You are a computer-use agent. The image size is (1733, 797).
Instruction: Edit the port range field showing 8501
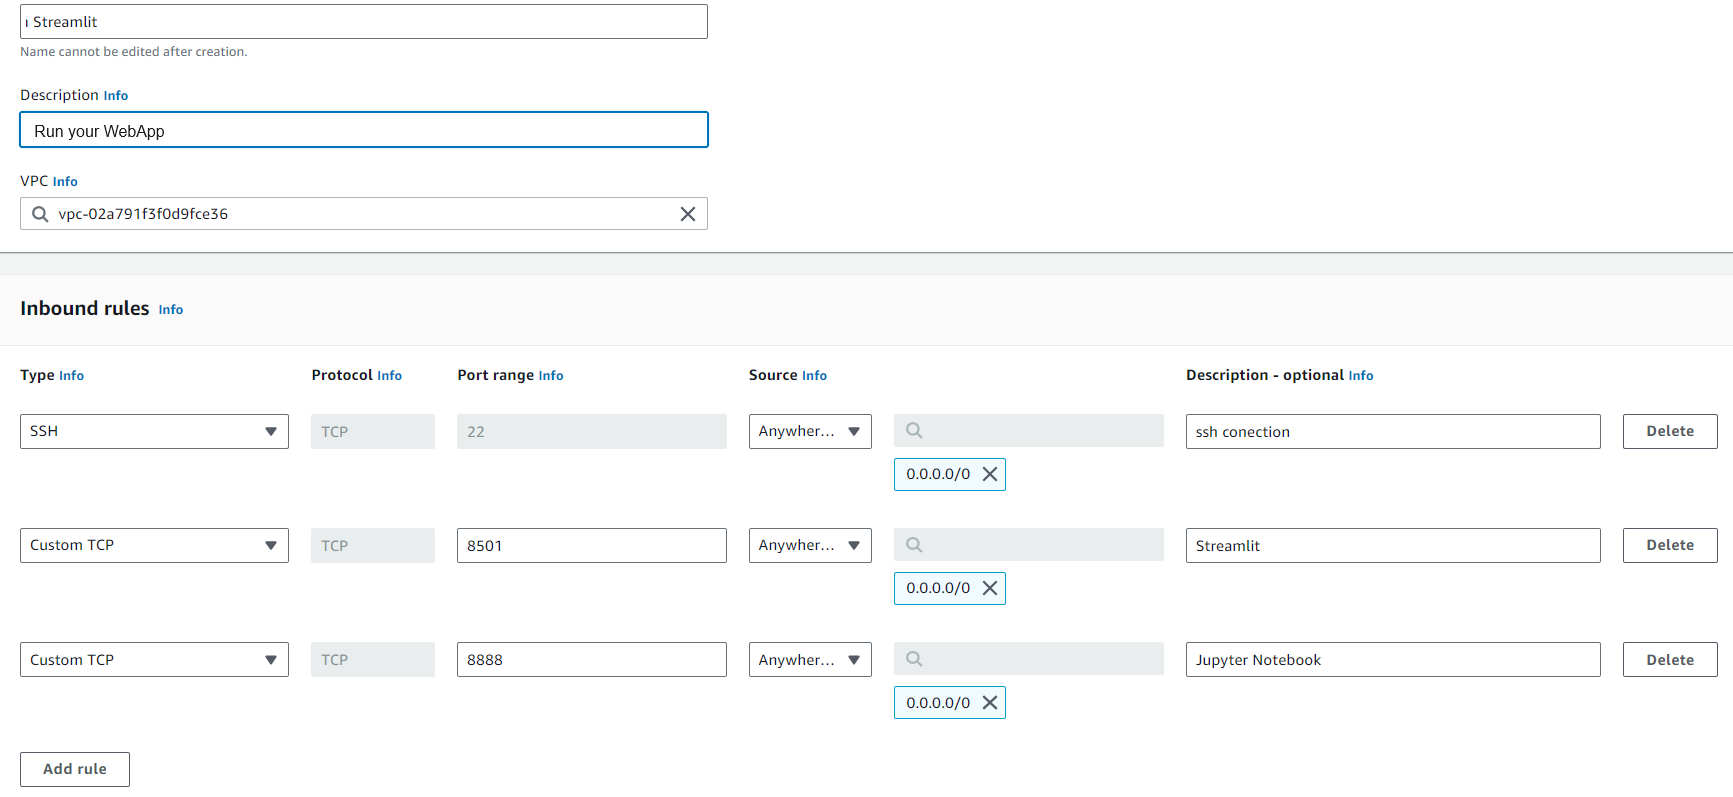click(592, 545)
